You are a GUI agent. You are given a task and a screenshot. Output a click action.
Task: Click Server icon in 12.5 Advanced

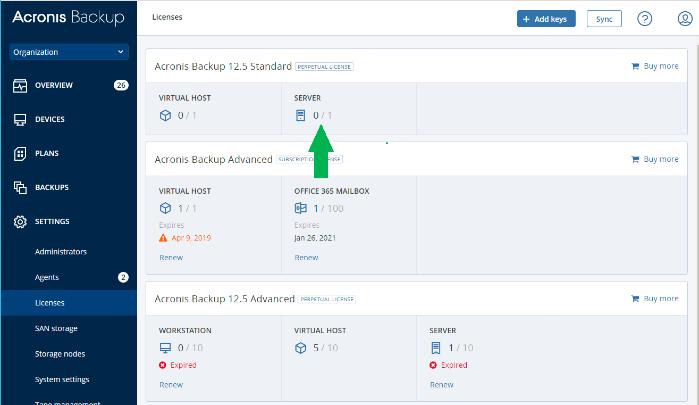[436, 348]
